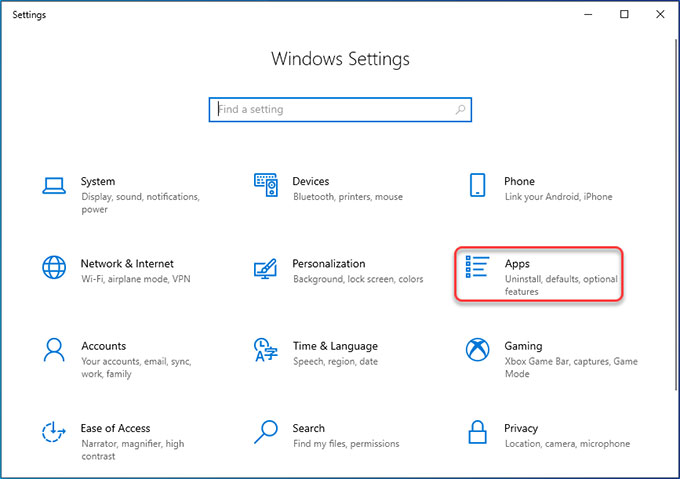Focus the 'Find a setting' search field
This screenshot has height=479, width=680.
[x=340, y=110]
